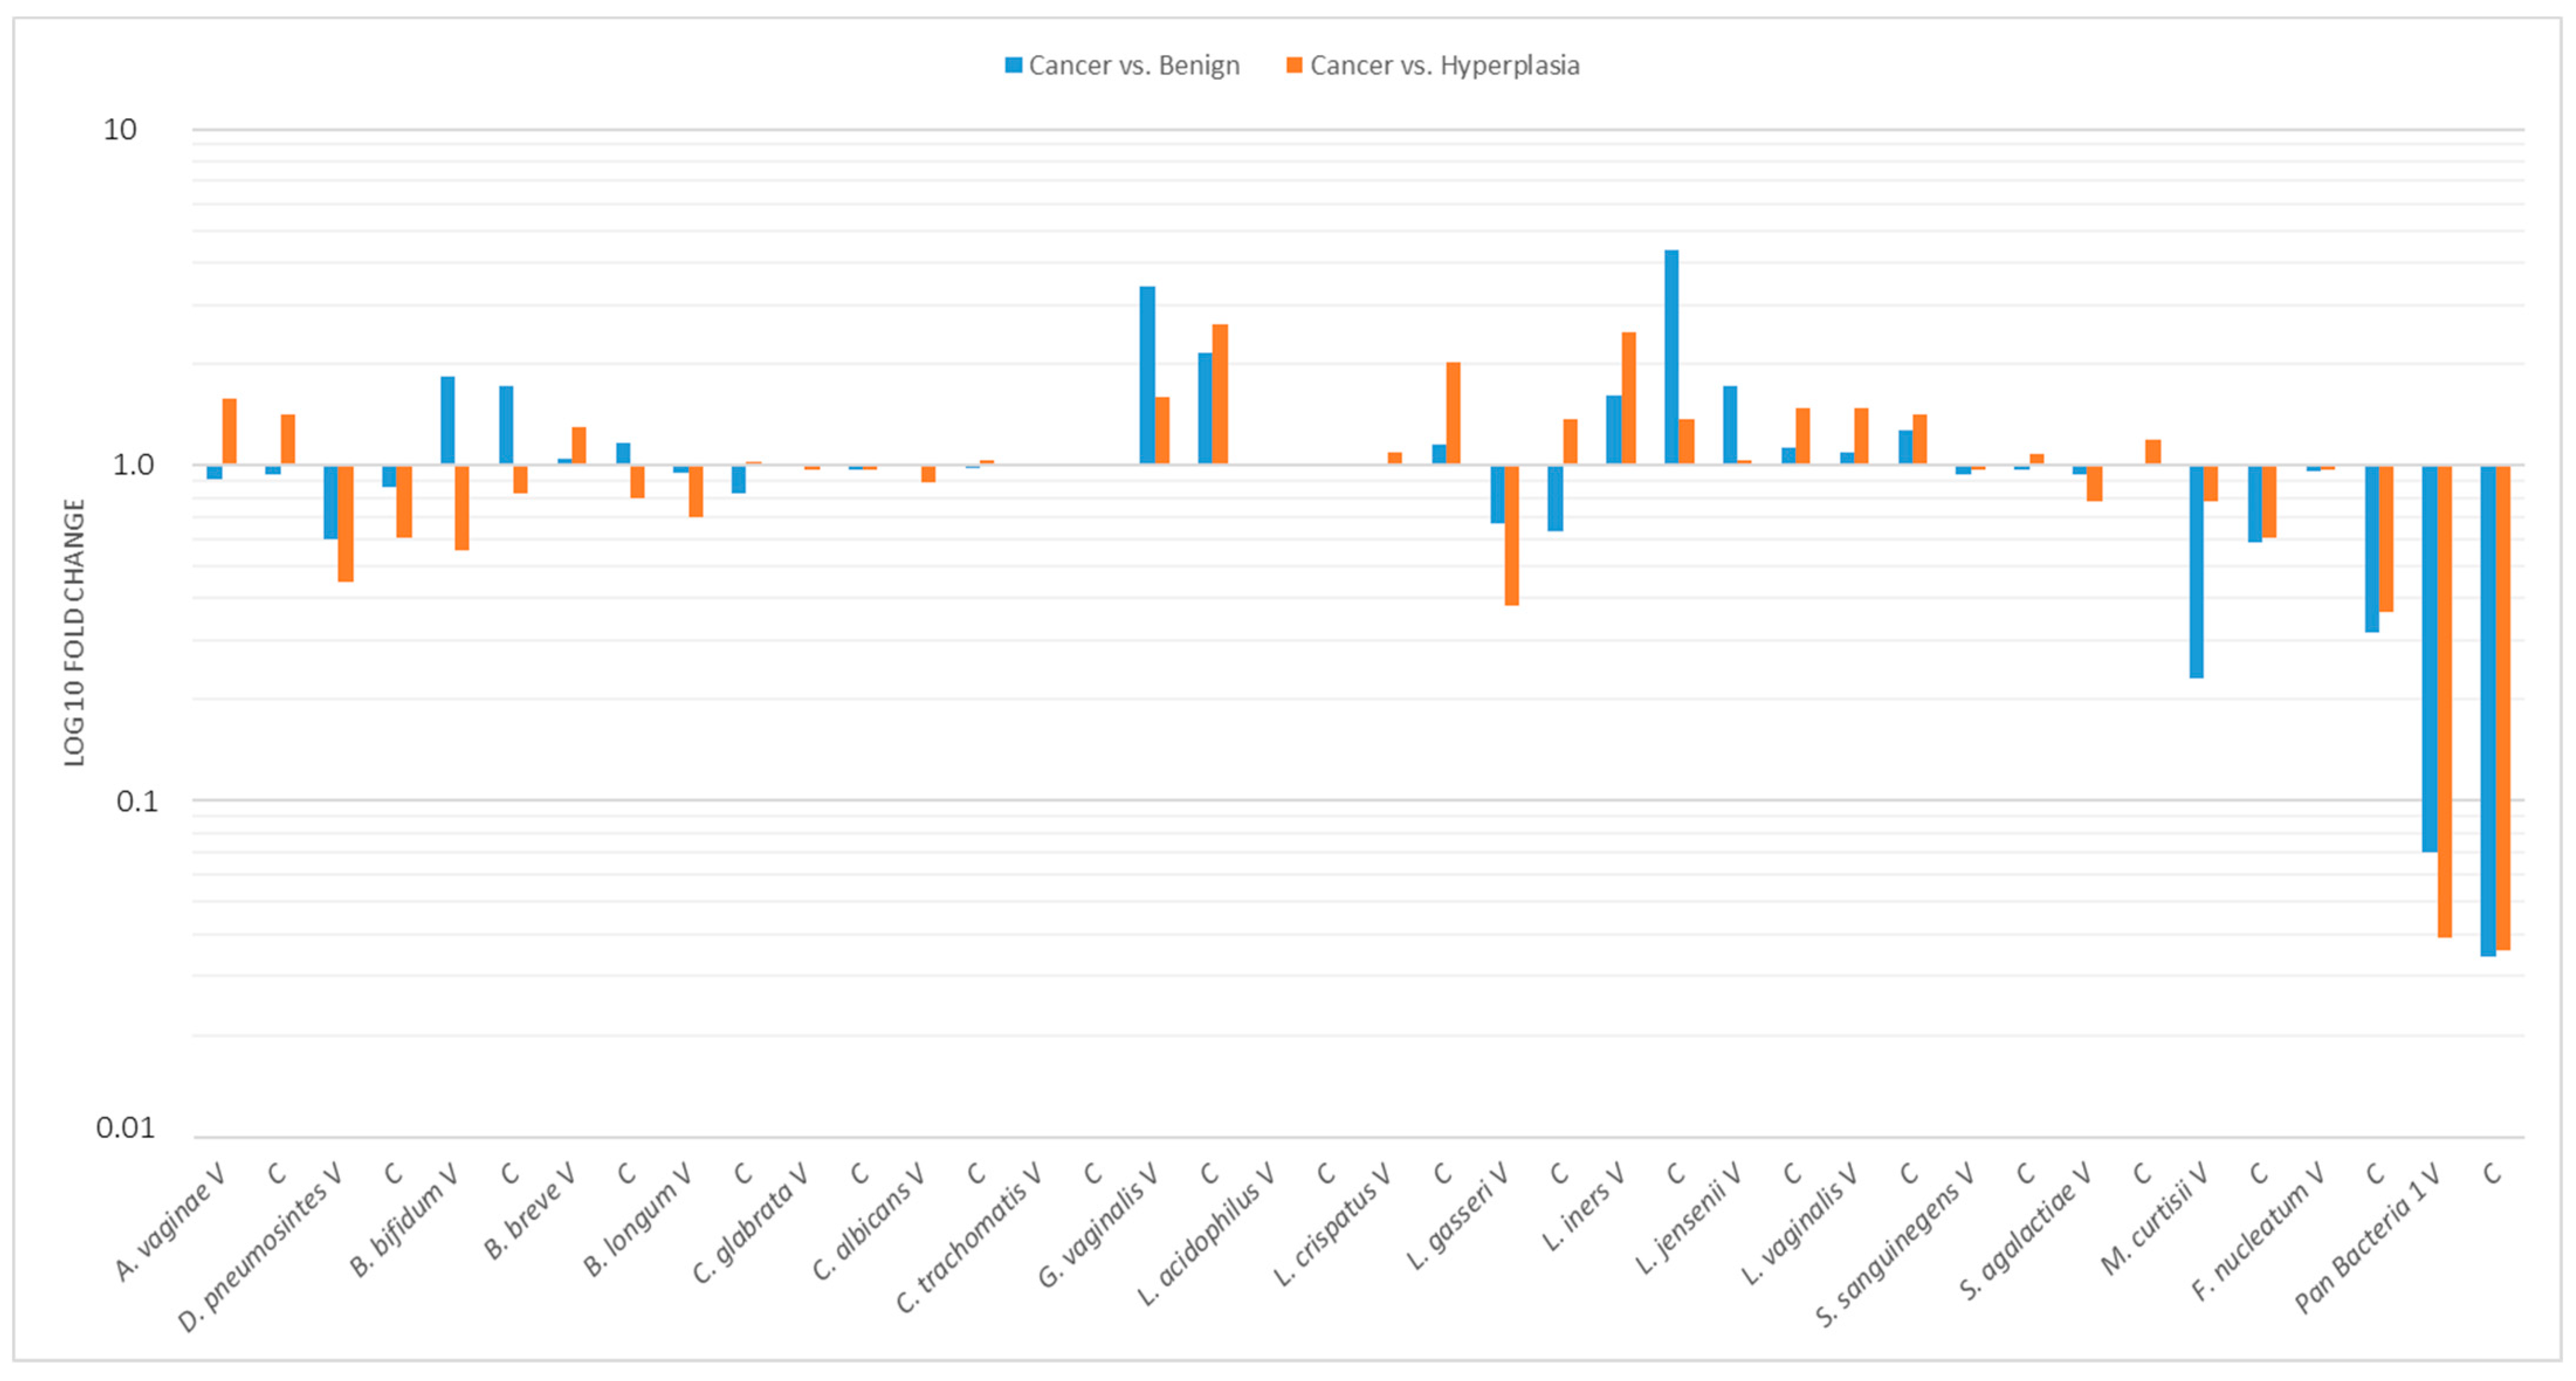
Task: Click the blue Pan Bacteria 1 C bar
Action: [x=2488, y=710]
